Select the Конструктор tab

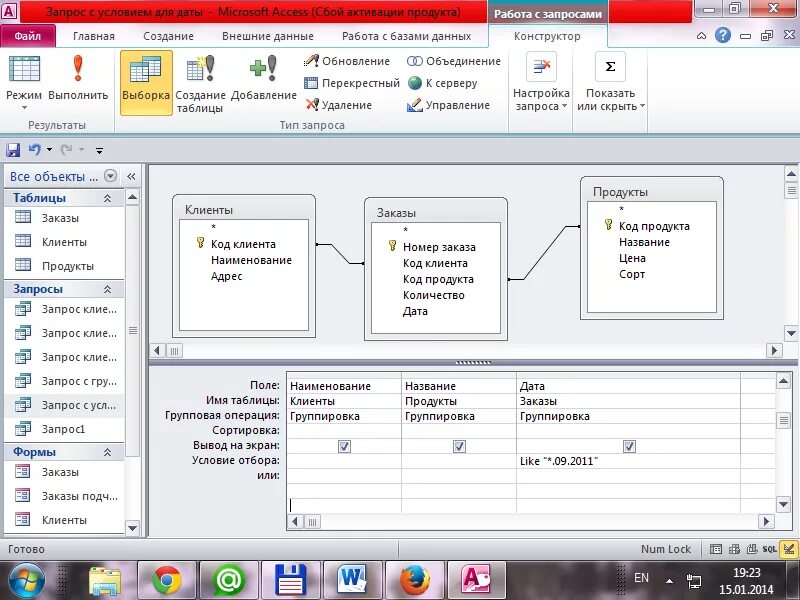(547, 36)
